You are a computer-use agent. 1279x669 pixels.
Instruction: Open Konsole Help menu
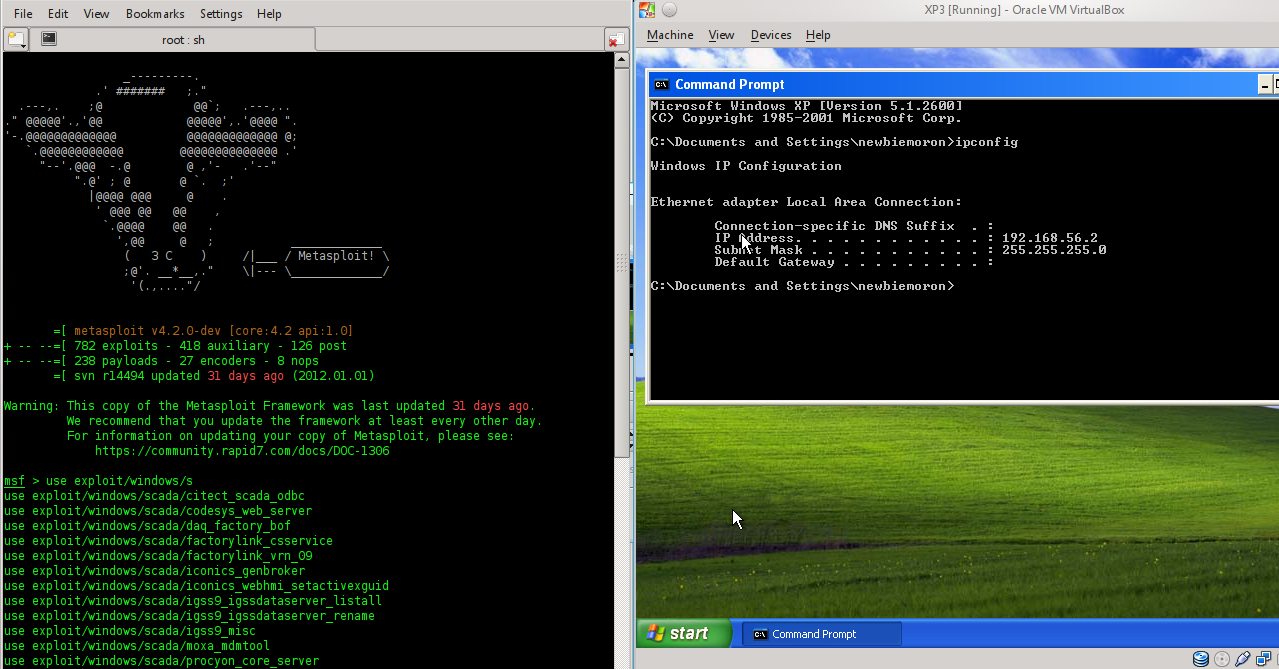tap(269, 14)
